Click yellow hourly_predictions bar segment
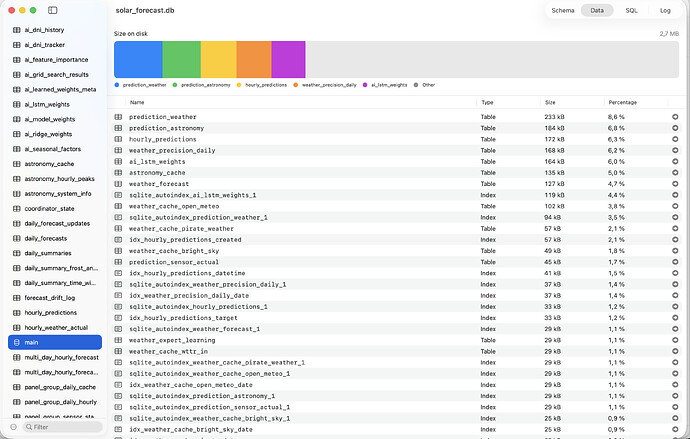This screenshot has height=439, width=690. 219,59
